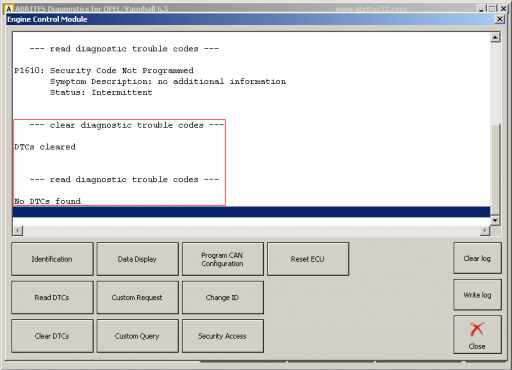Image resolution: width=512 pixels, height=370 pixels.
Task: Open Security Access
Action: coord(223,336)
